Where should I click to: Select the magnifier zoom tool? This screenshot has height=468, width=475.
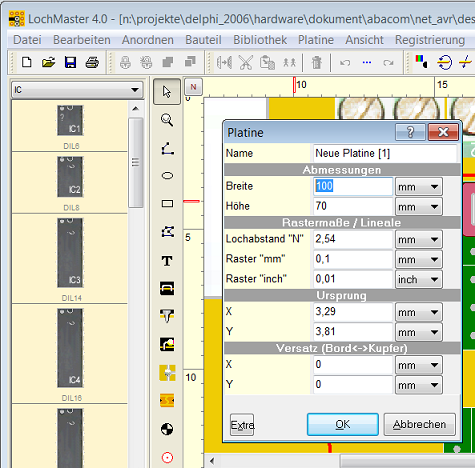167,120
